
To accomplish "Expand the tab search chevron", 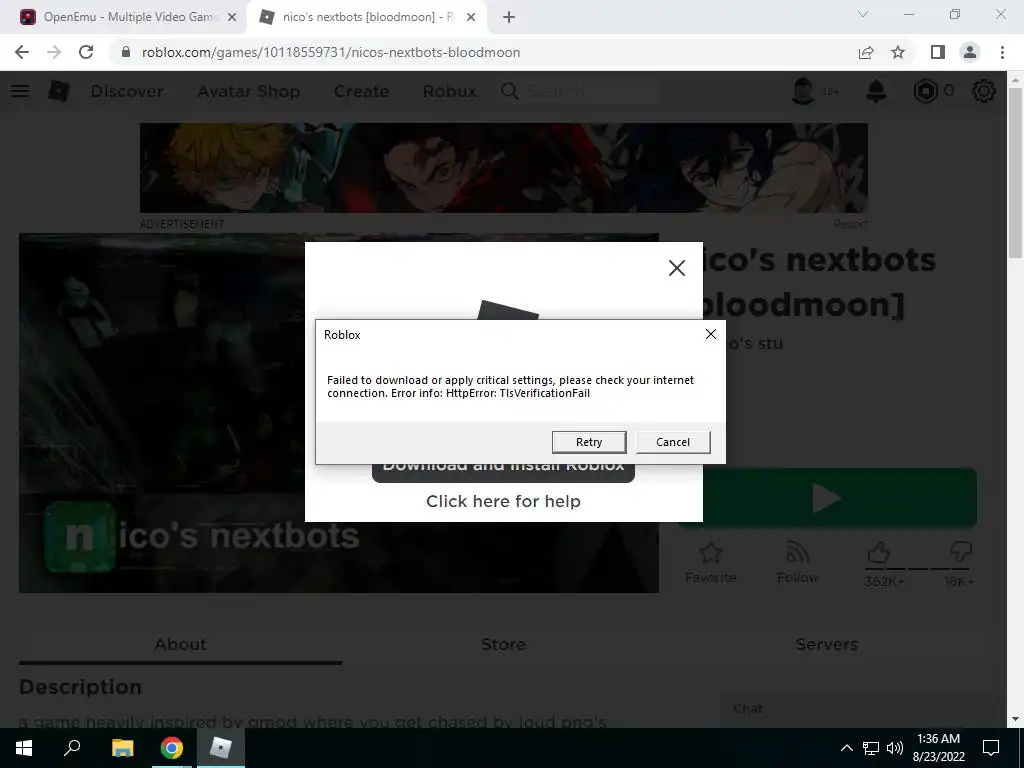I will click(863, 14).
